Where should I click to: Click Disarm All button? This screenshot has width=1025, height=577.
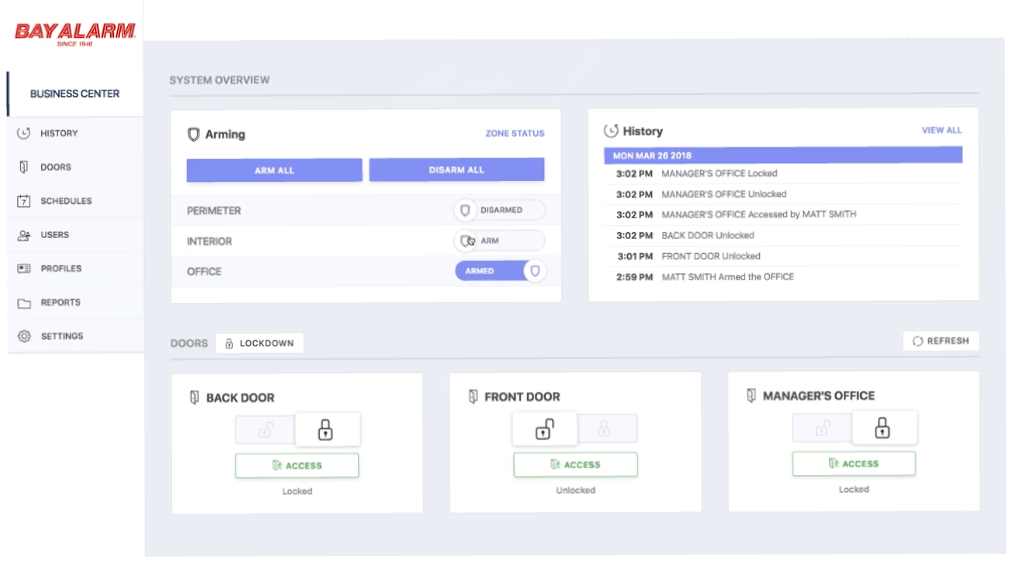coord(456,169)
